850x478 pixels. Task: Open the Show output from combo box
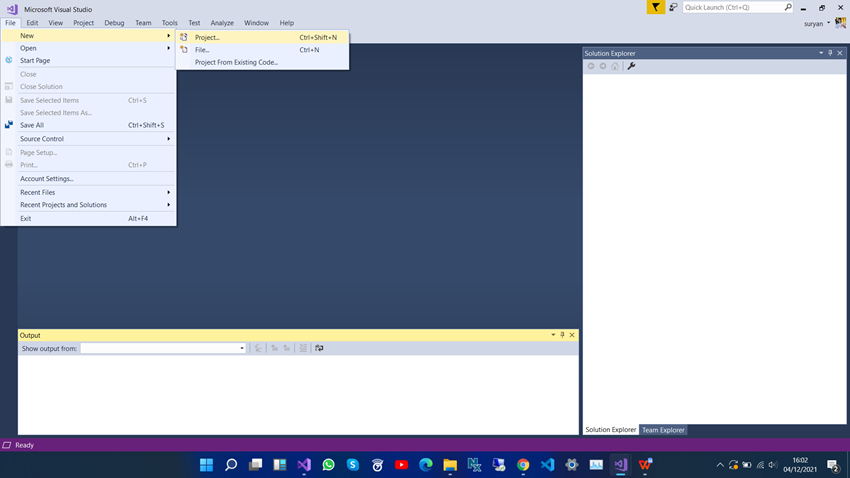point(163,348)
